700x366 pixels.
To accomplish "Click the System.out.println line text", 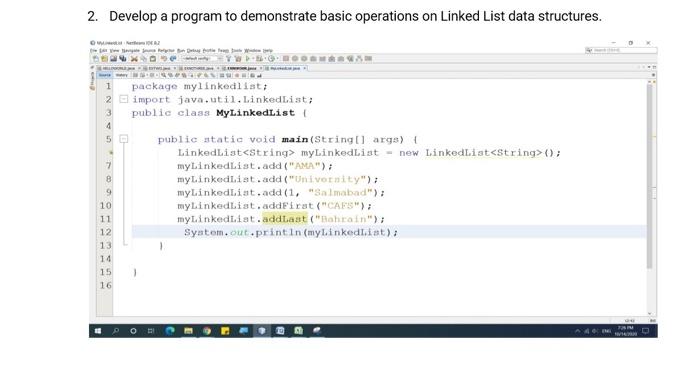I will click(x=291, y=232).
